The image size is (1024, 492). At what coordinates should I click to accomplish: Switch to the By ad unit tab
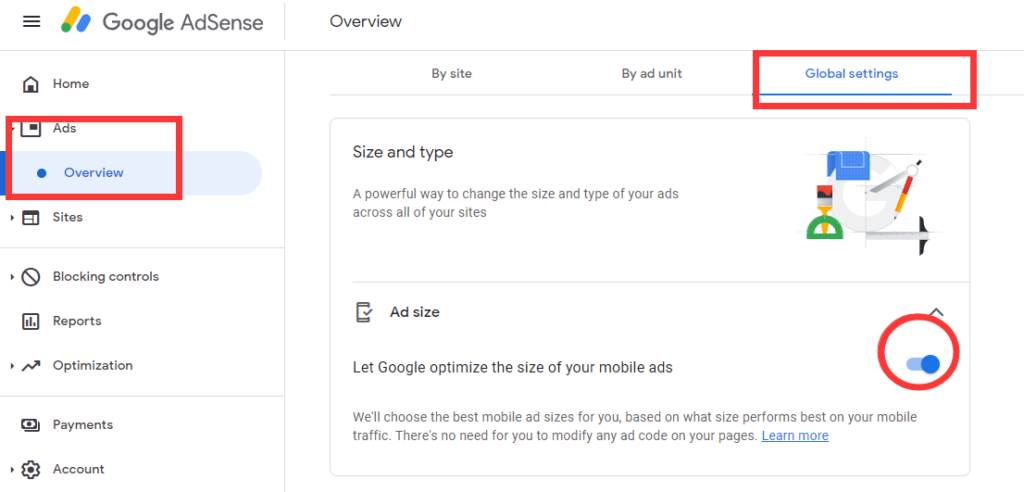click(x=652, y=74)
